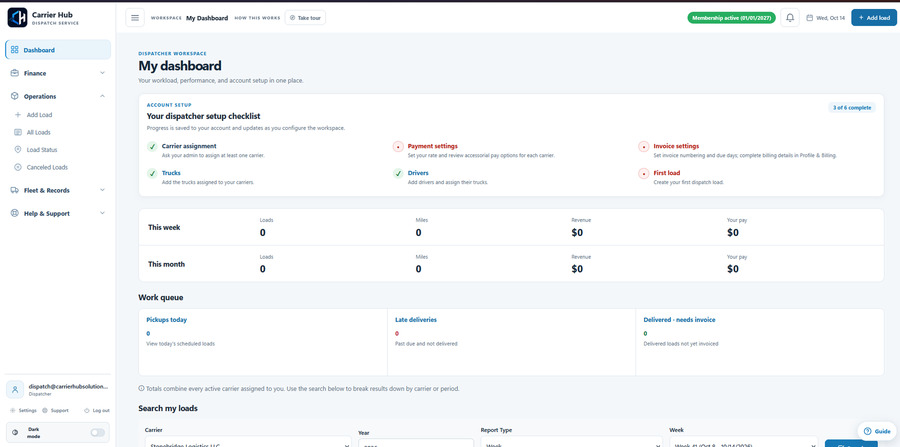This screenshot has width=900, height=447.
Task: Expand the Fleet & Records chevron
Action: (102, 190)
